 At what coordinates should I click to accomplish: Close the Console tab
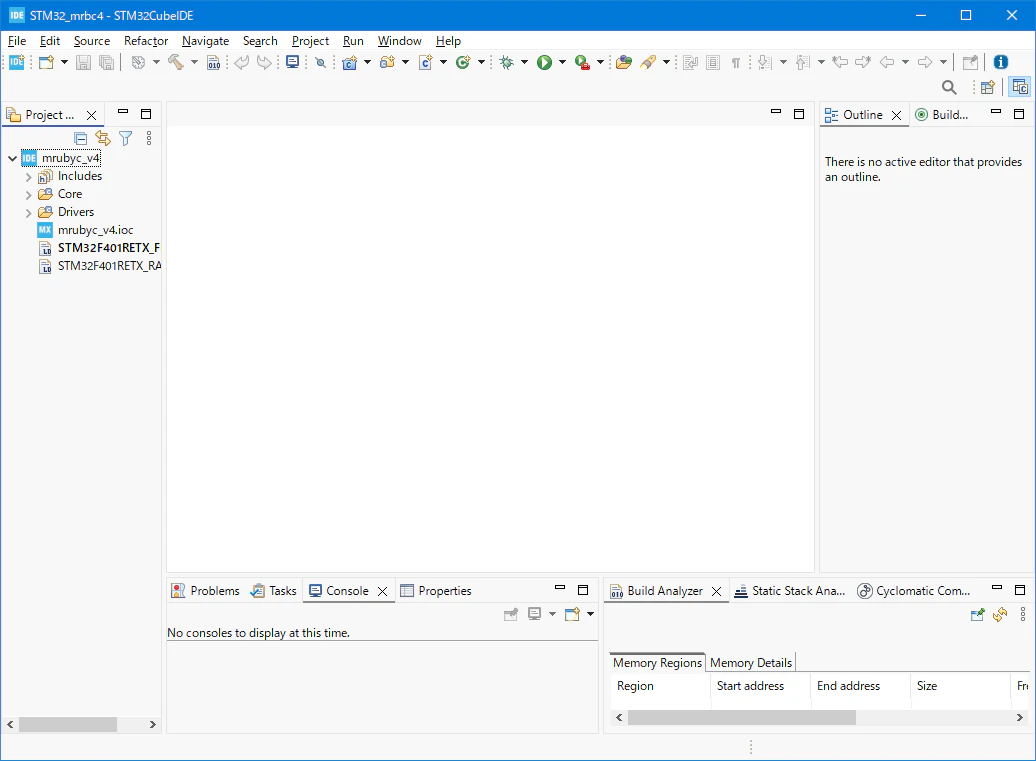[383, 591]
